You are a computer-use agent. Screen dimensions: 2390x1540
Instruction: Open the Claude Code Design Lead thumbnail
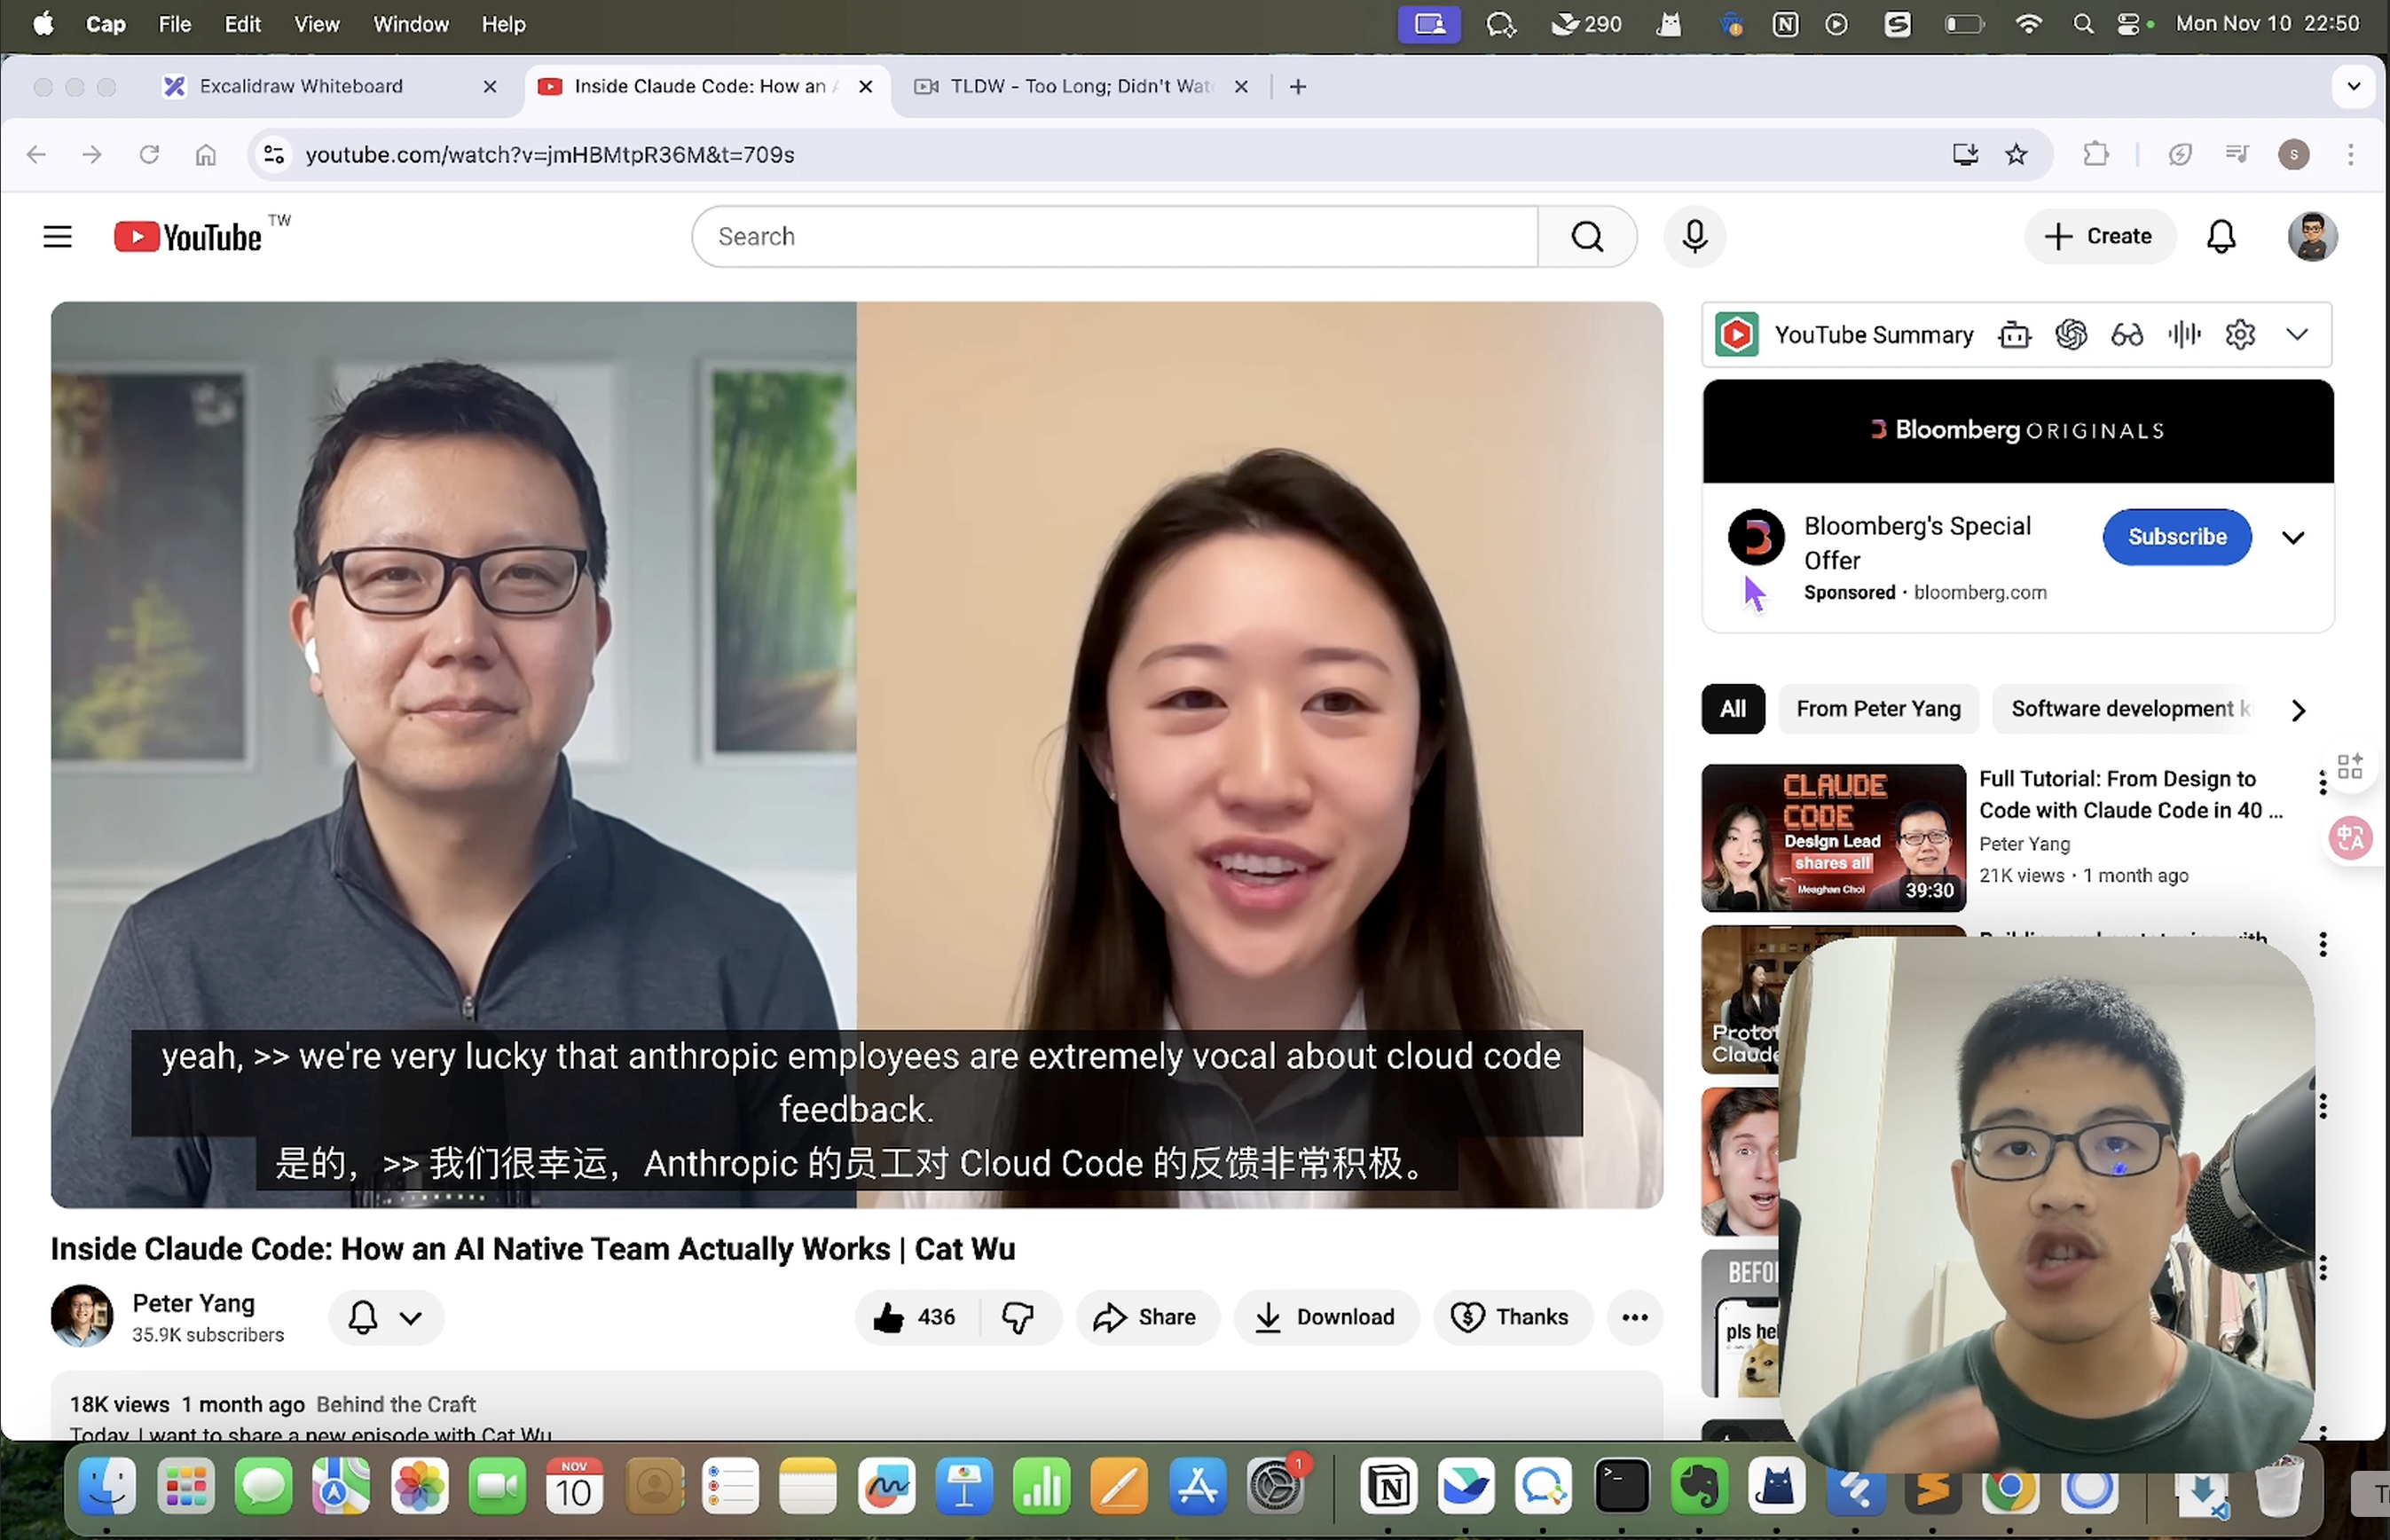click(1833, 838)
